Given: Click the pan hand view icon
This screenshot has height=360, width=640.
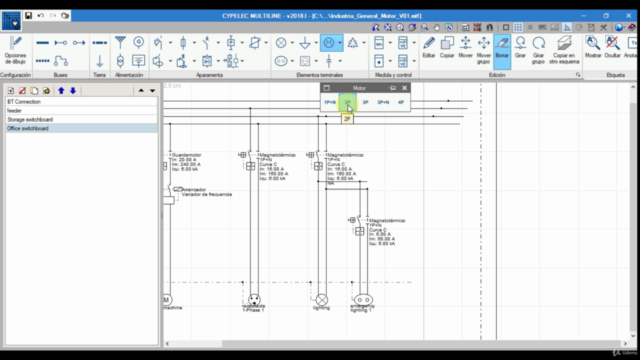Looking at the screenshot, I should (437, 27).
